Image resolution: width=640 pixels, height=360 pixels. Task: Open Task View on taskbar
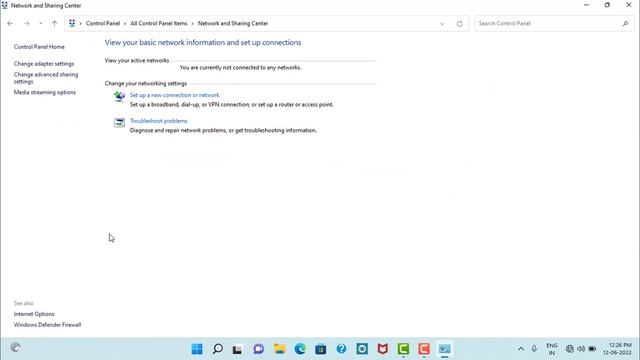click(x=238, y=349)
